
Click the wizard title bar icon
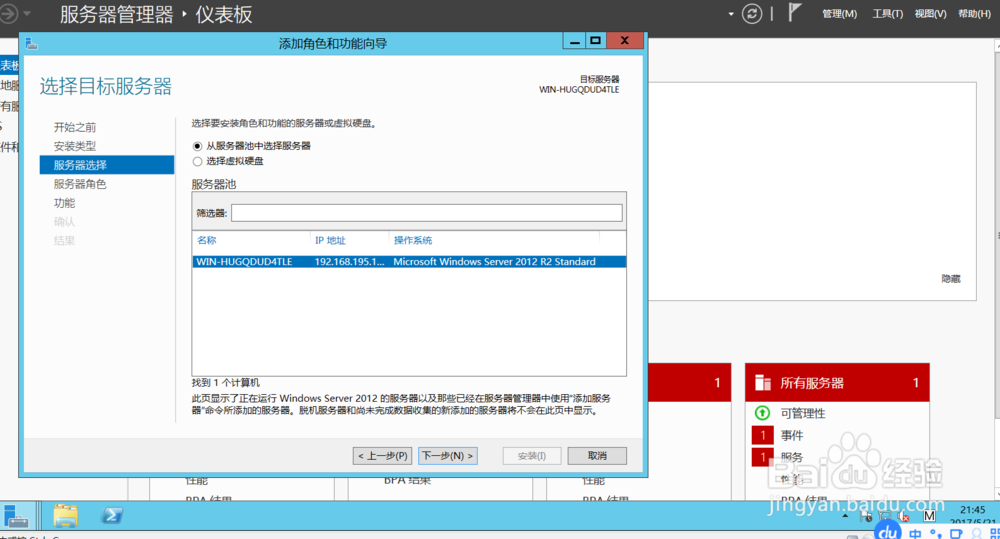[31, 43]
